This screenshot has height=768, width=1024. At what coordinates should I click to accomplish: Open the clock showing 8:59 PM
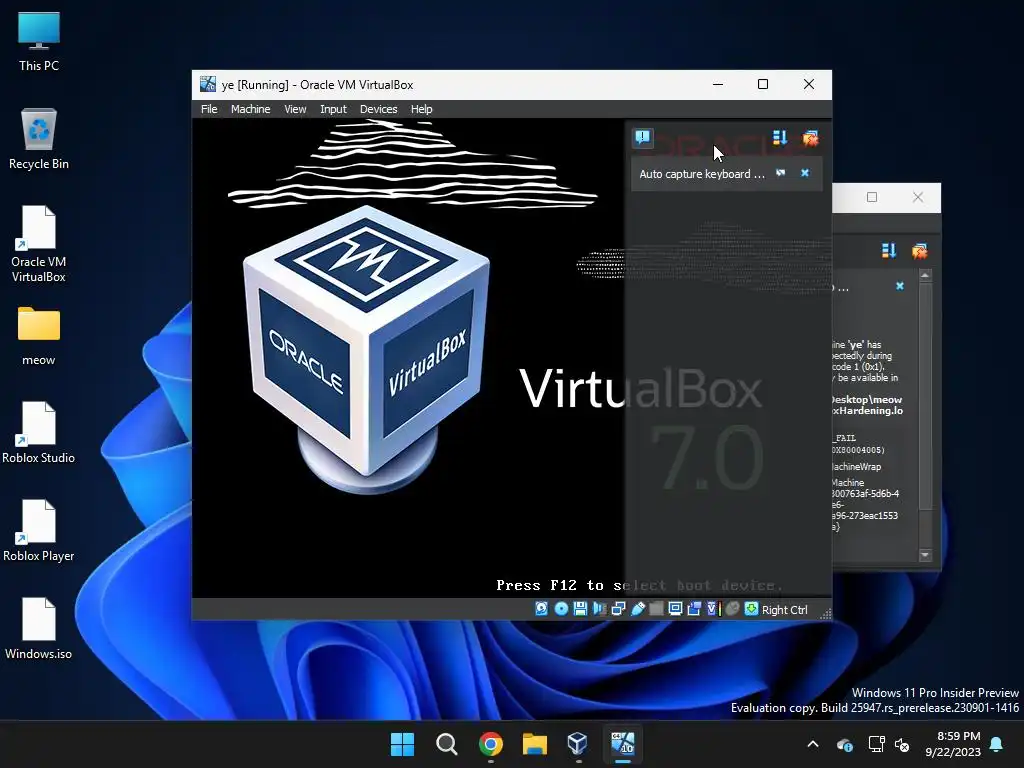point(953,744)
